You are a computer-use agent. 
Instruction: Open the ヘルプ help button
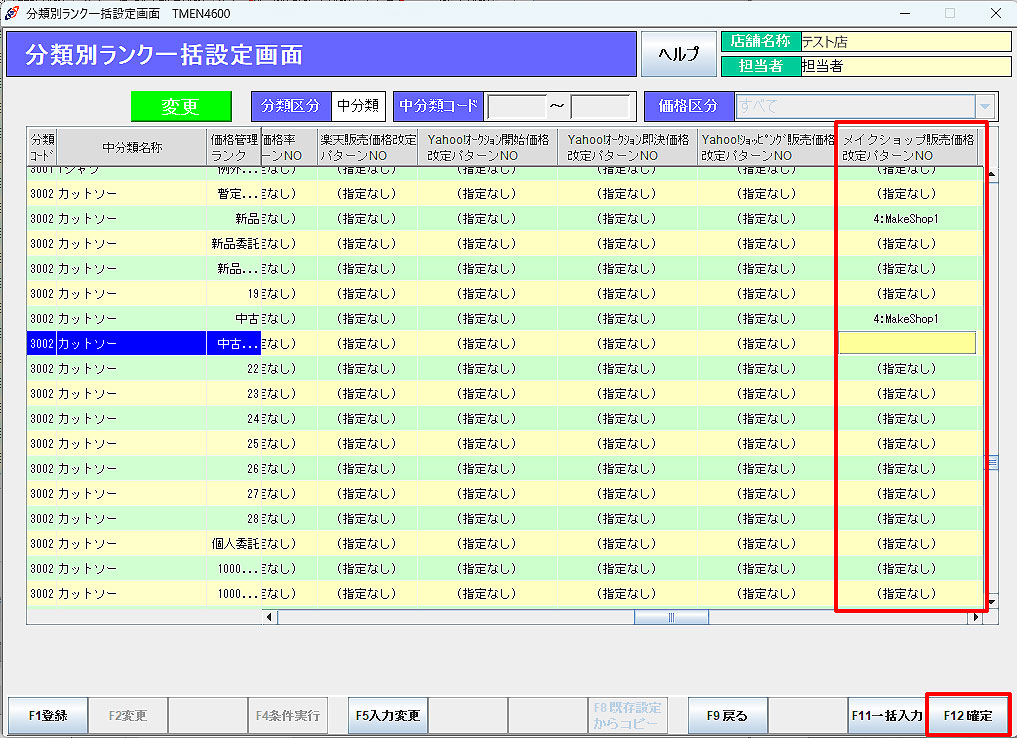click(x=678, y=54)
